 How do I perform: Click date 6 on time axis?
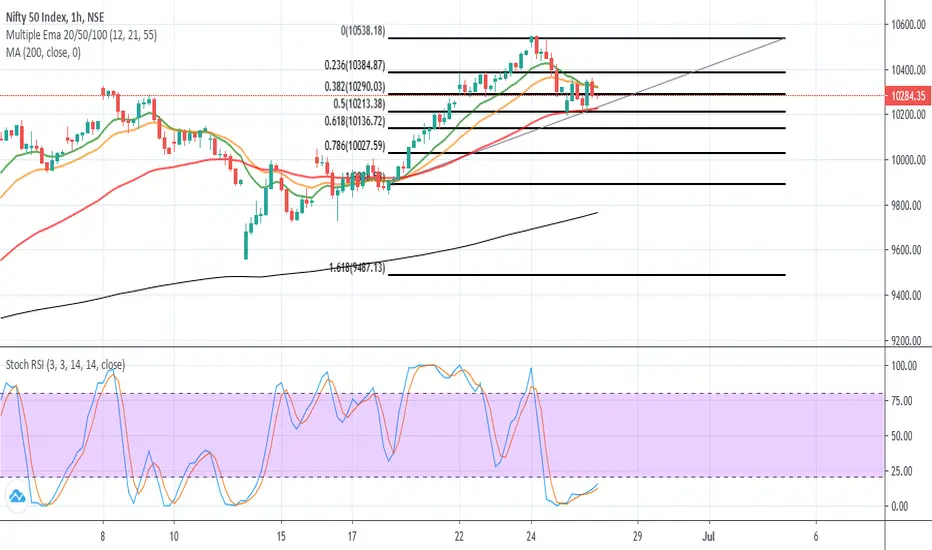tap(816, 536)
